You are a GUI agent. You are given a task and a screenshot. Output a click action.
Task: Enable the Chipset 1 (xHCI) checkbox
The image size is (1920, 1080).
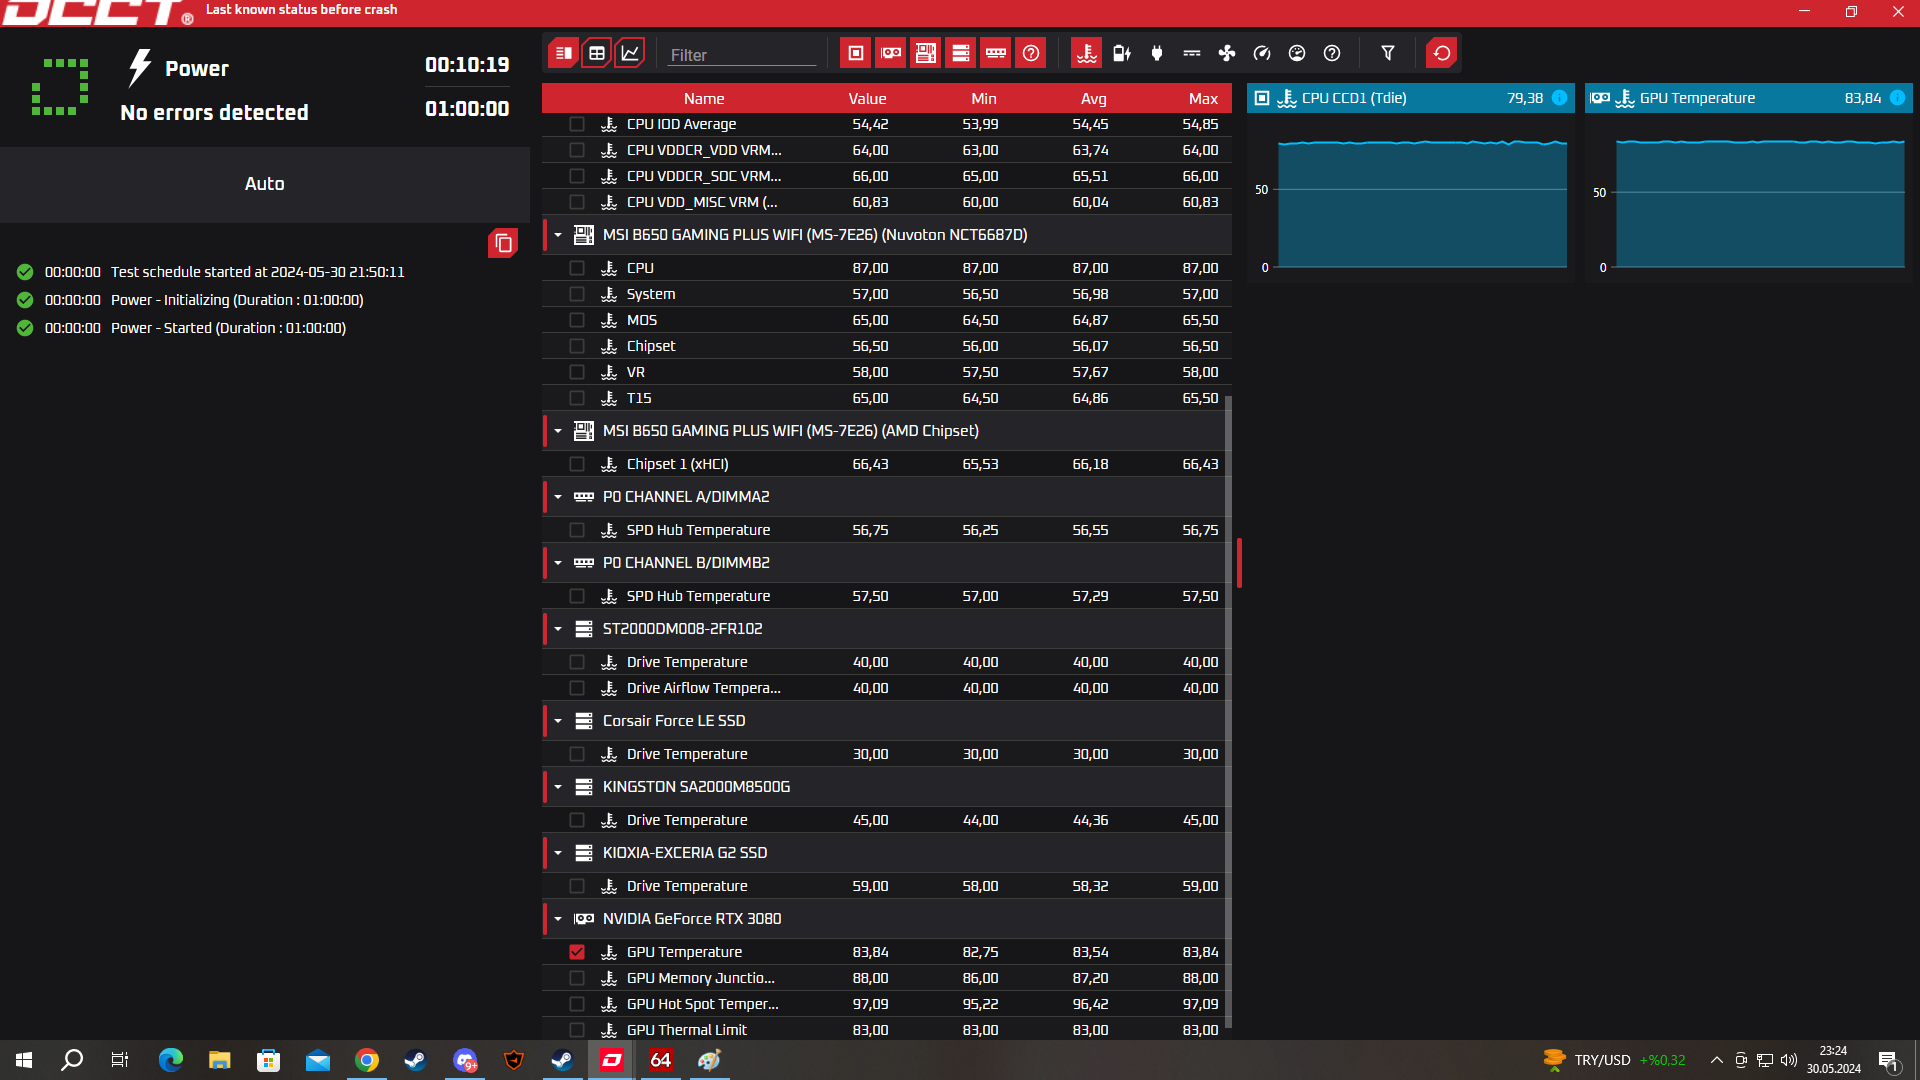[577, 464]
